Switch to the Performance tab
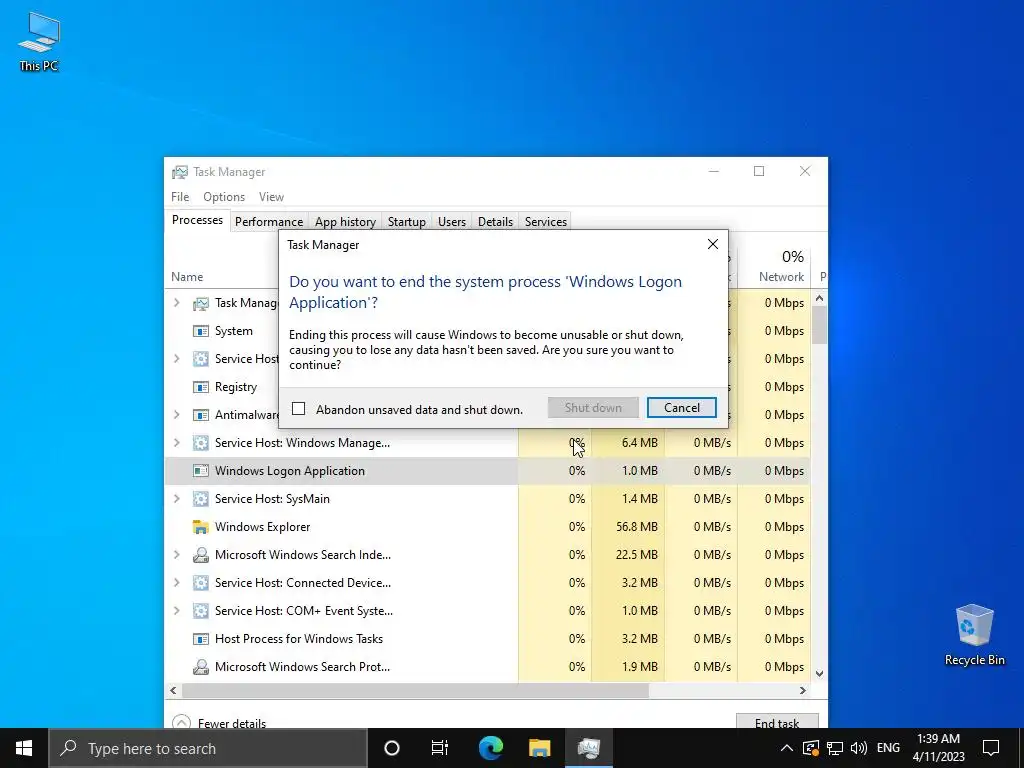1024x768 pixels. coord(268,221)
